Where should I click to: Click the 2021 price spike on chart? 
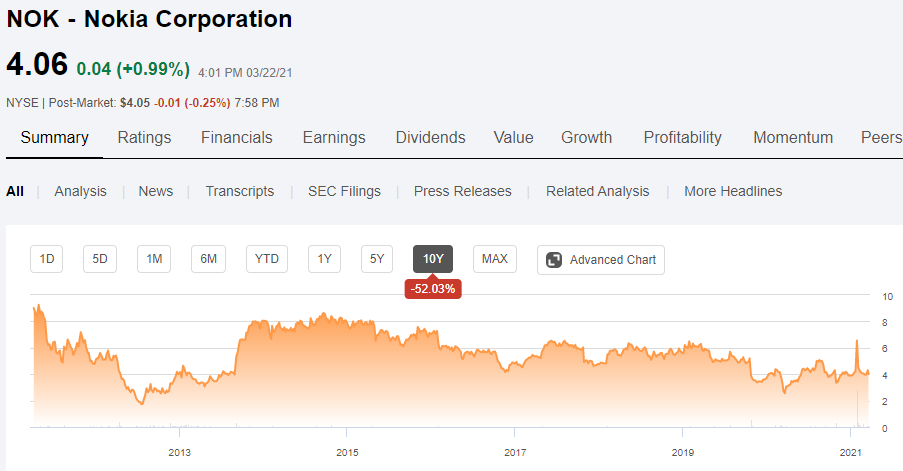pyautogui.click(x=857, y=343)
